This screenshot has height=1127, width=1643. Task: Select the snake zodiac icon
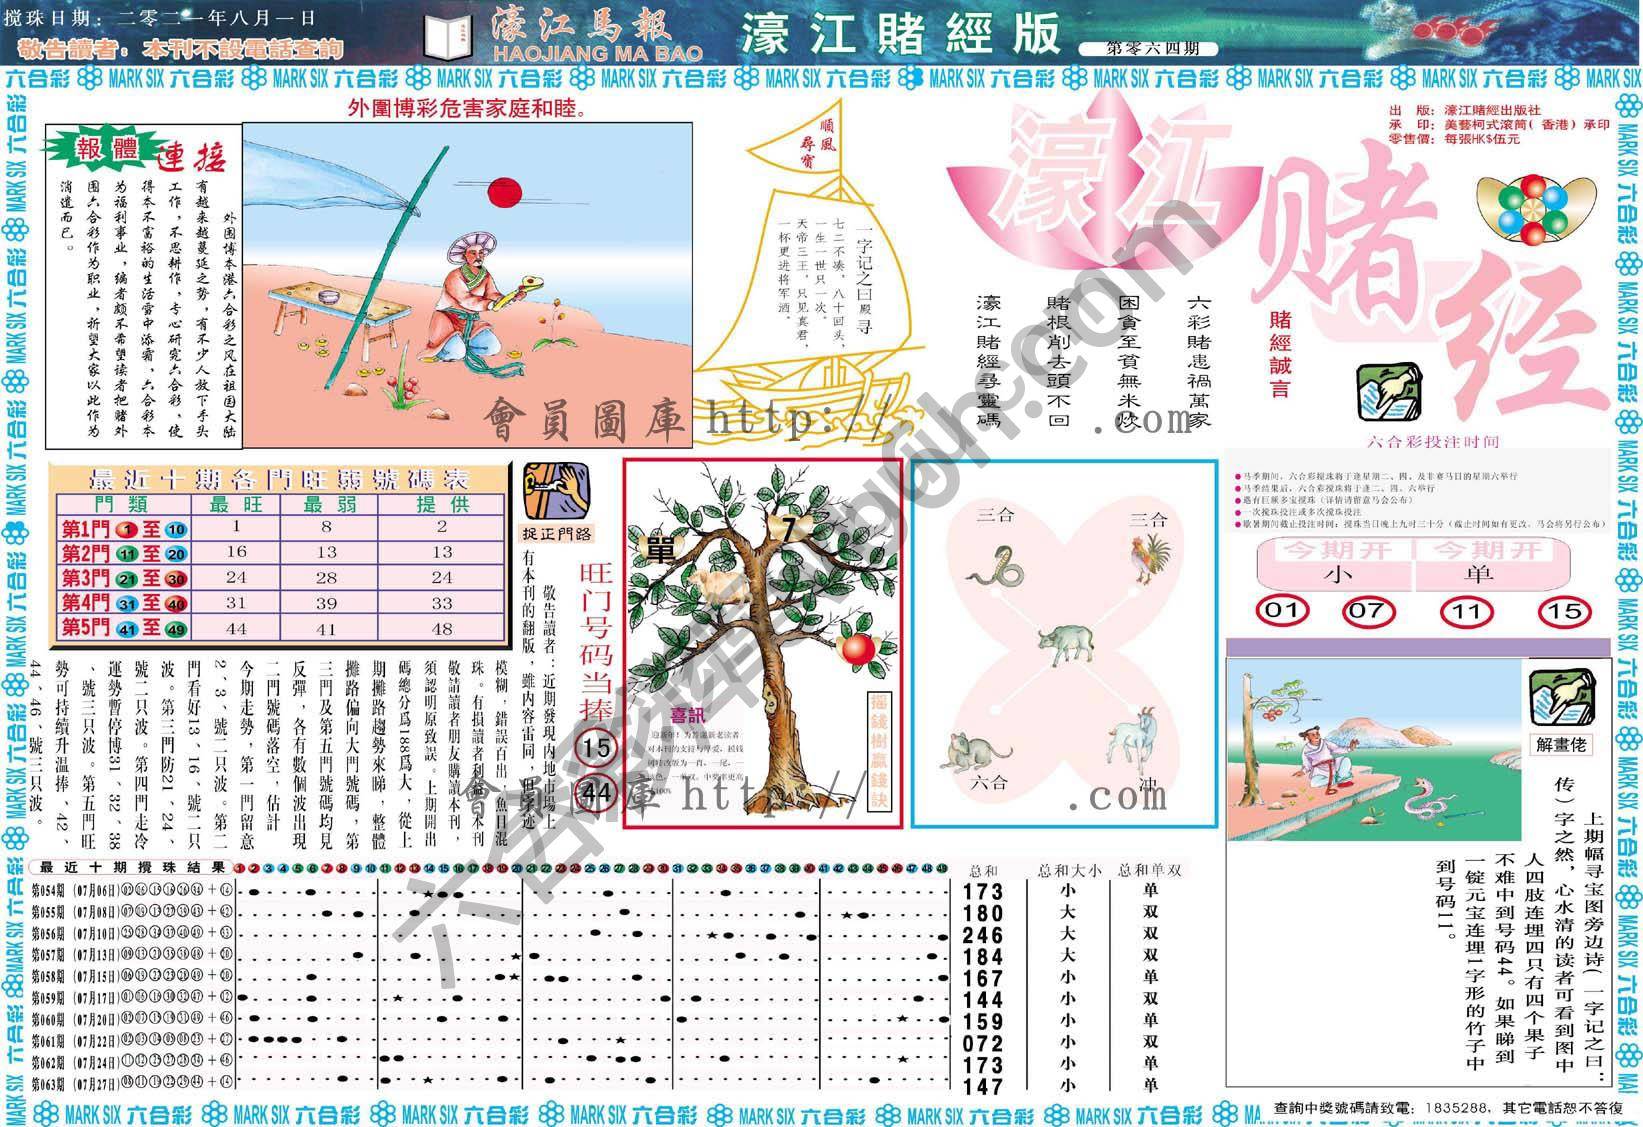coord(997,567)
